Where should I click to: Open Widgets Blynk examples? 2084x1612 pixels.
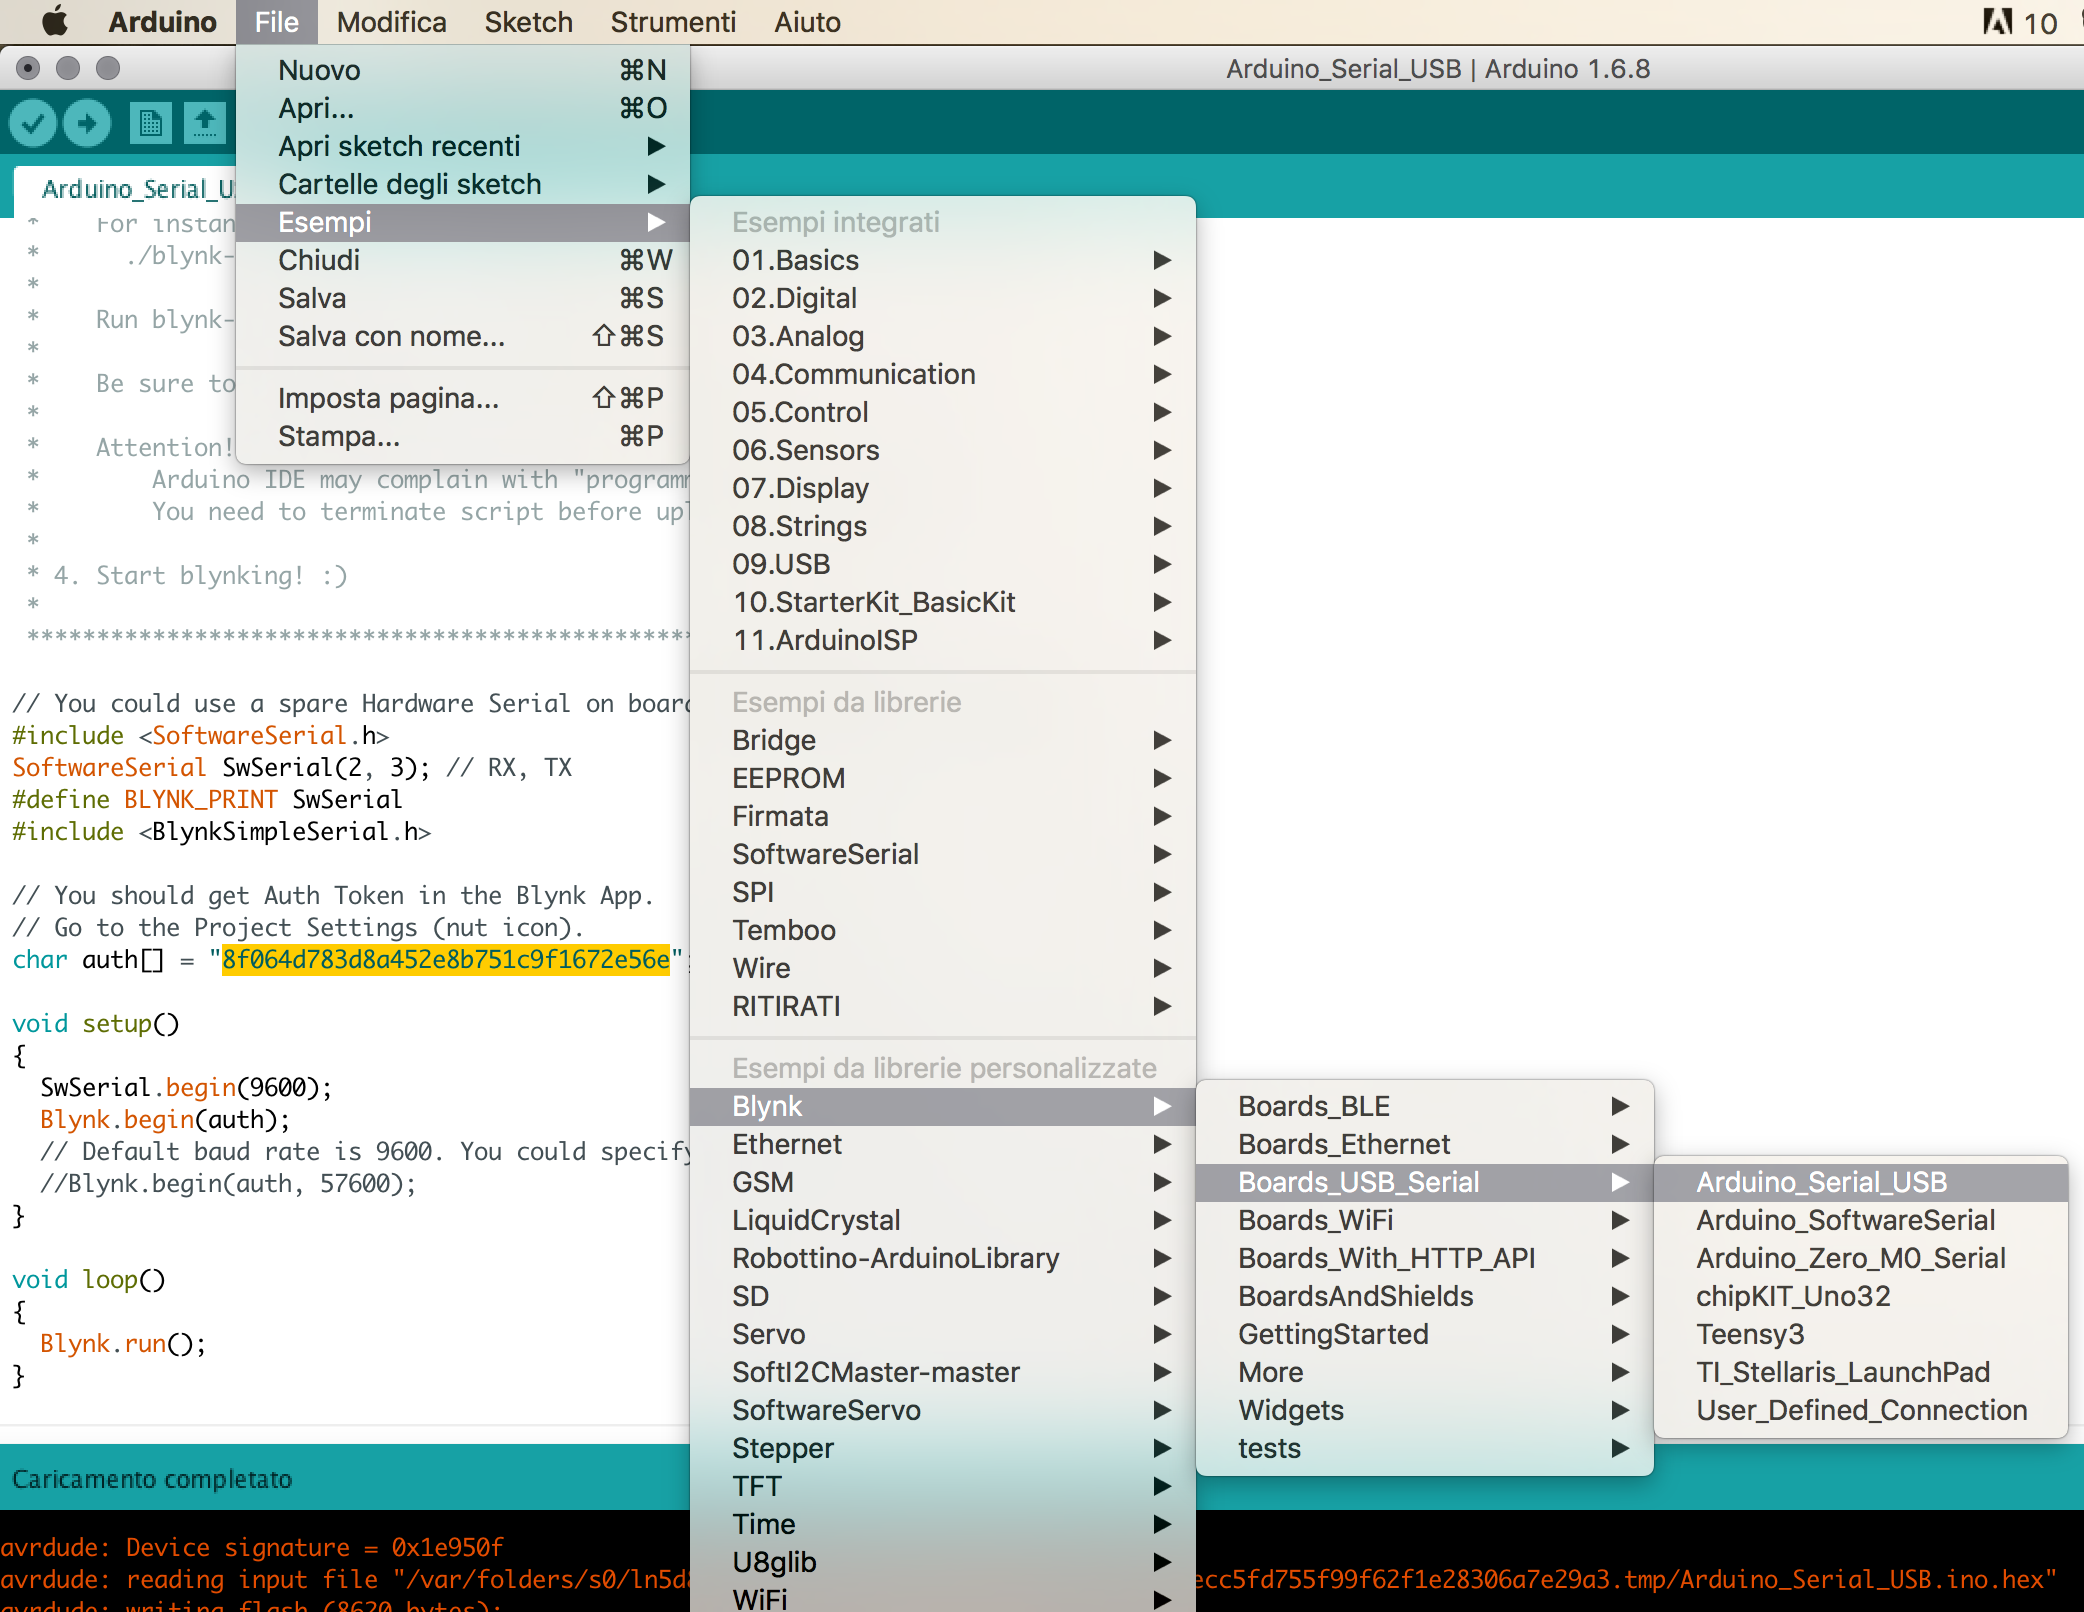[x=1425, y=1410]
